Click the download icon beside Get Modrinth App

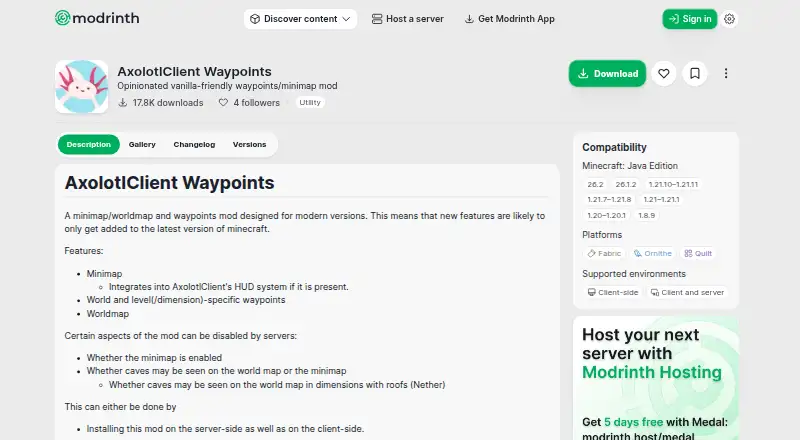pos(469,19)
